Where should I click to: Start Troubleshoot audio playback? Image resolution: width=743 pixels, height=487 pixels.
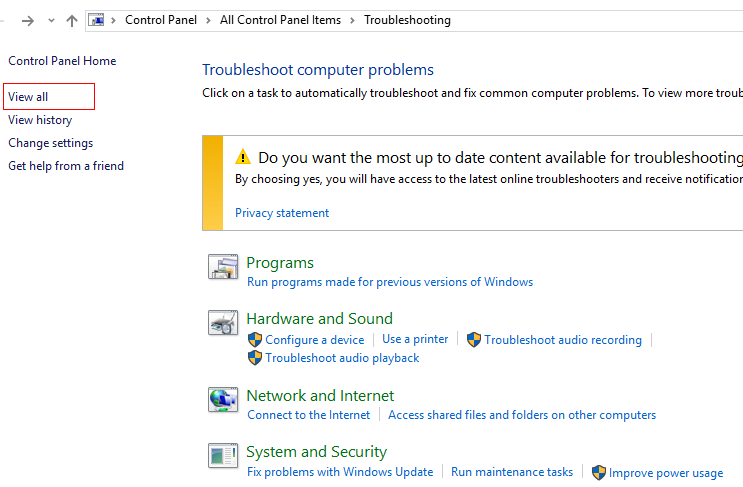342,358
